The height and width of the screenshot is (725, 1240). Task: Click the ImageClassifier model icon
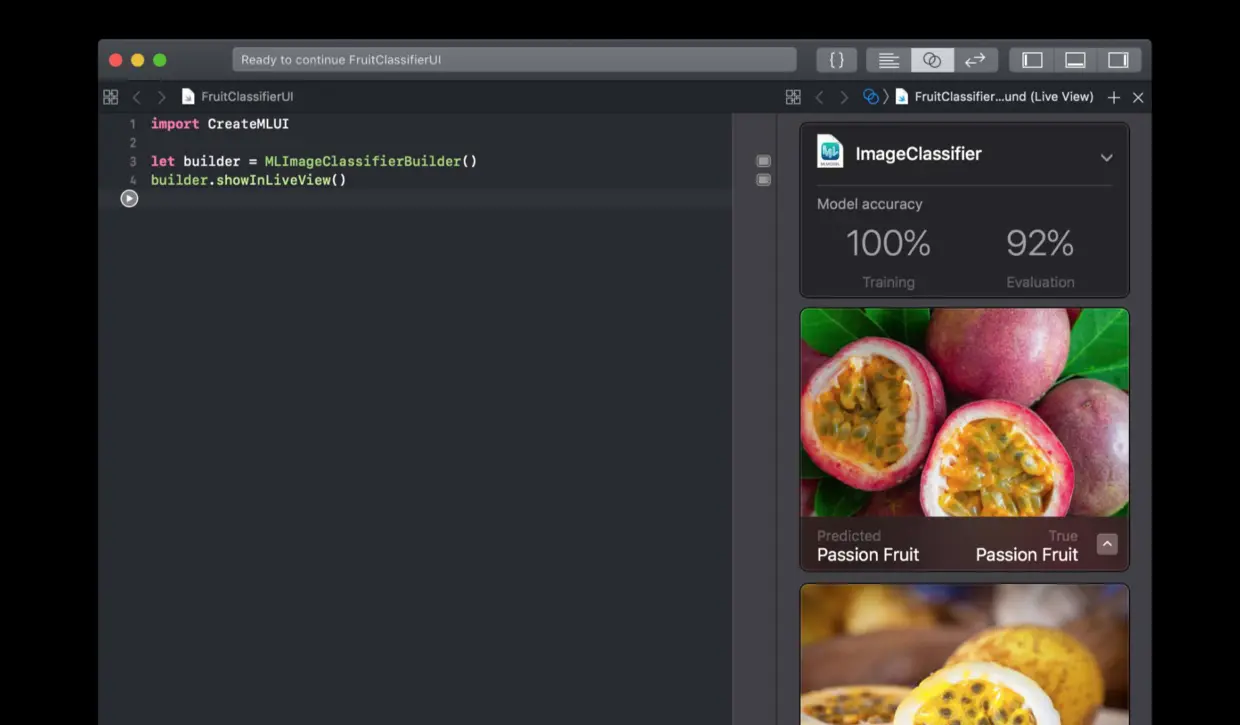tap(830, 151)
